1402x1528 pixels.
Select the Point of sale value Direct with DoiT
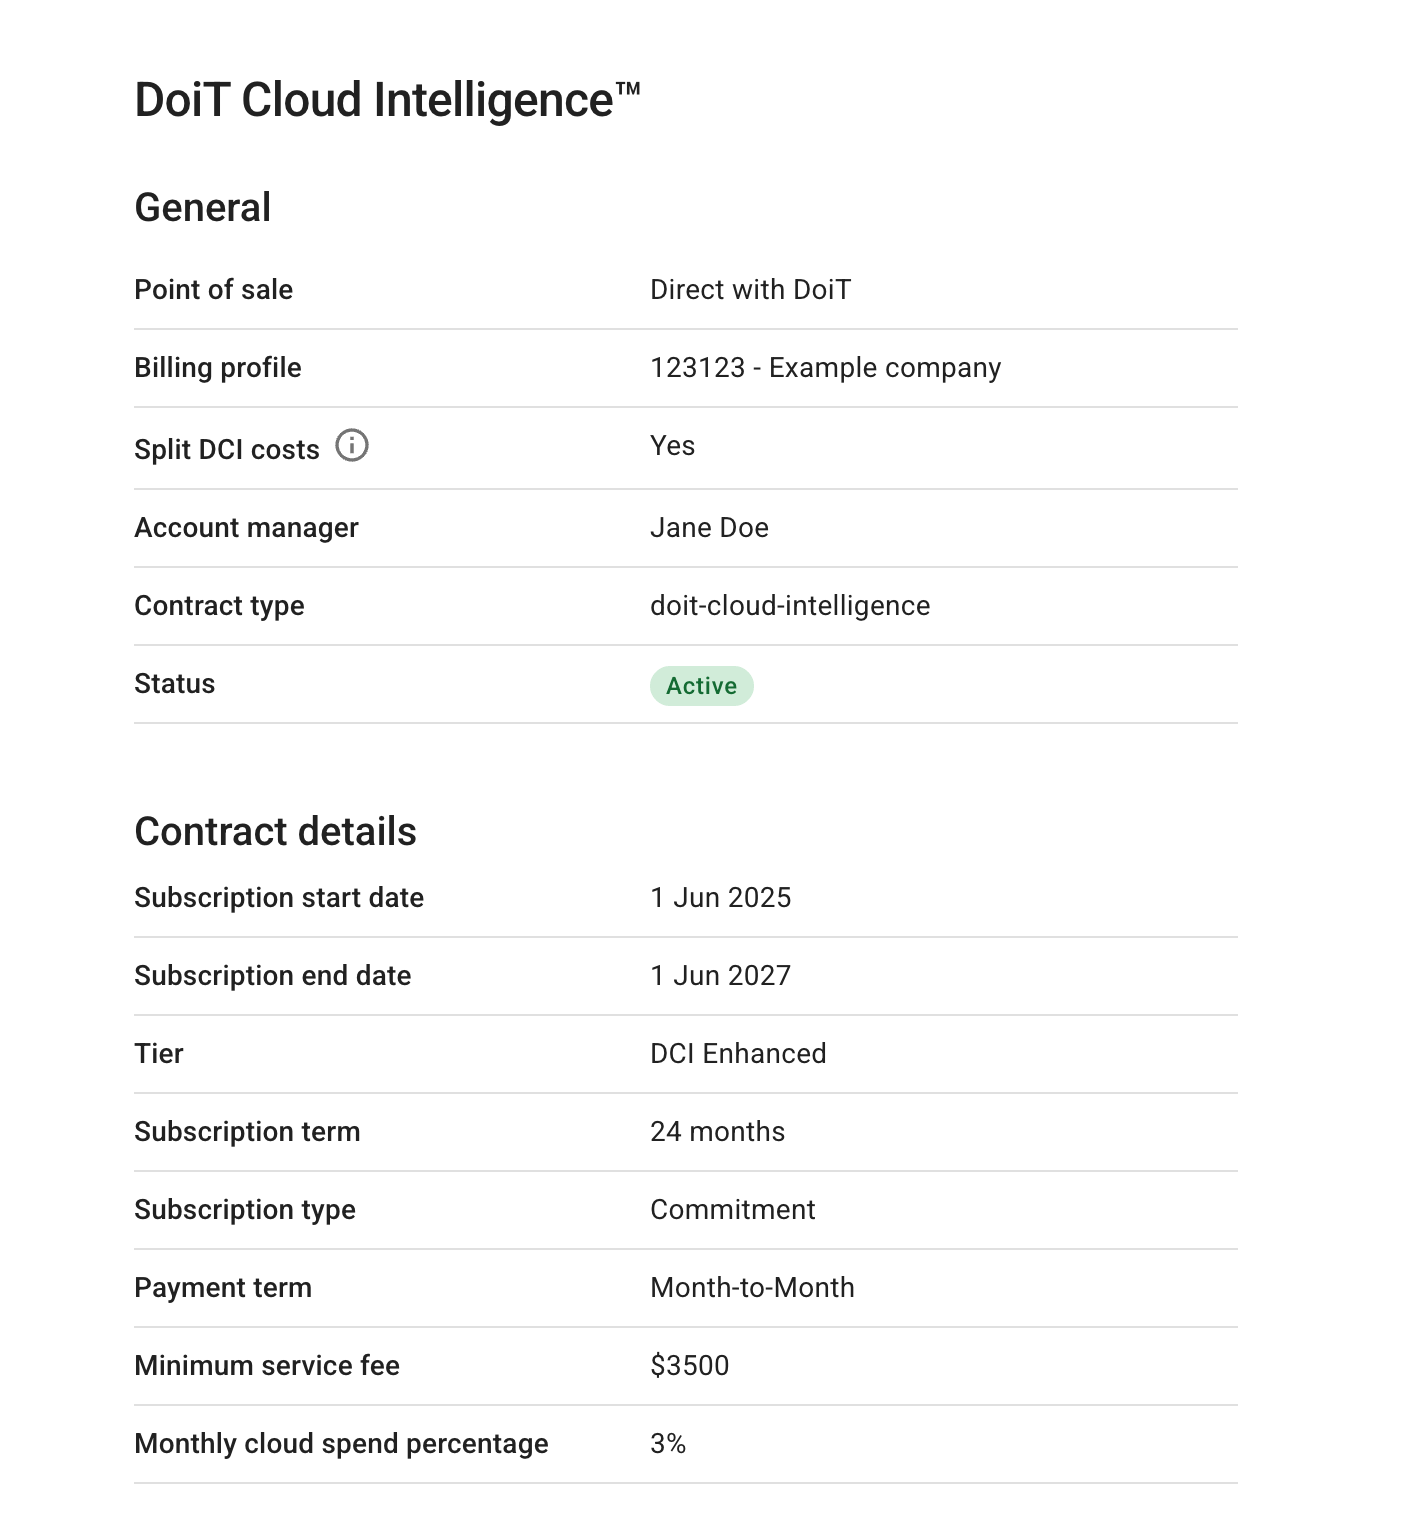[x=751, y=289]
